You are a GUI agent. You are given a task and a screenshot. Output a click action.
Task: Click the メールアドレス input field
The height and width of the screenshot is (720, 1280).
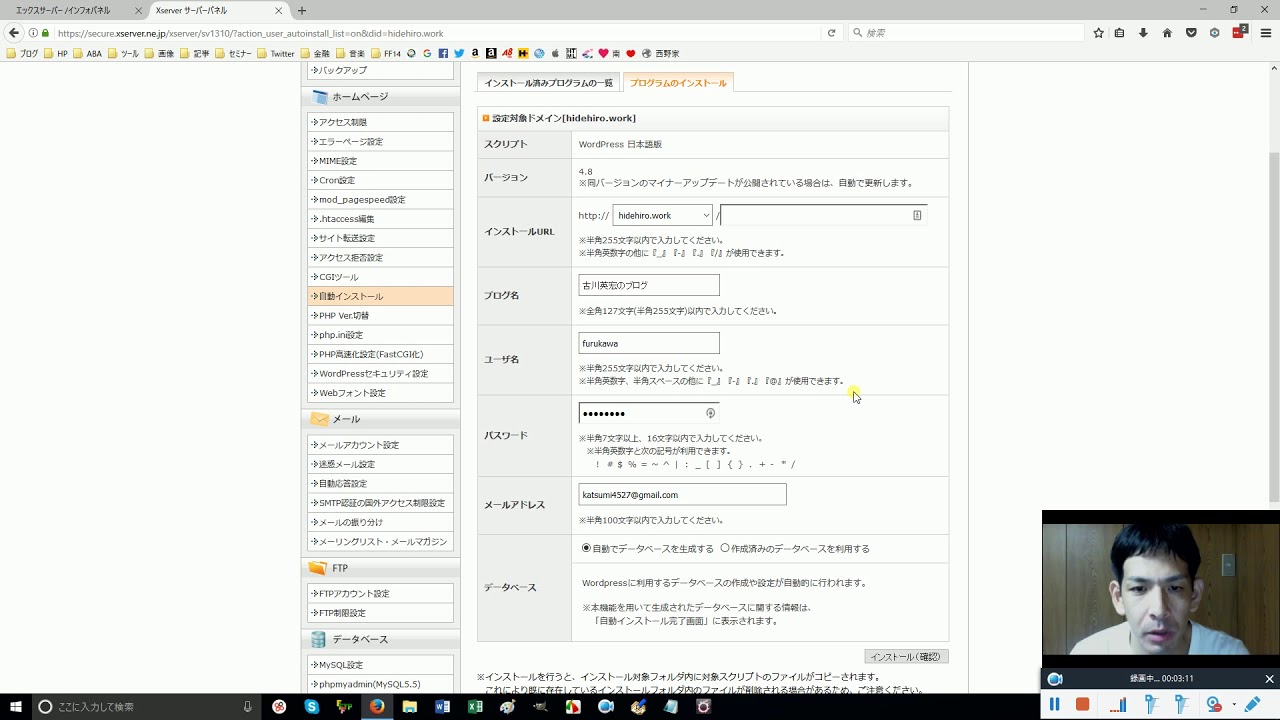click(682, 495)
